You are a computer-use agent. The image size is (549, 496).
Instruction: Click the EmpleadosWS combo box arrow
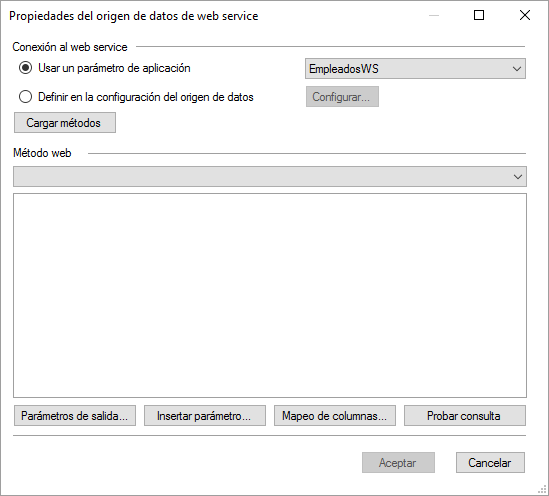coord(517,69)
